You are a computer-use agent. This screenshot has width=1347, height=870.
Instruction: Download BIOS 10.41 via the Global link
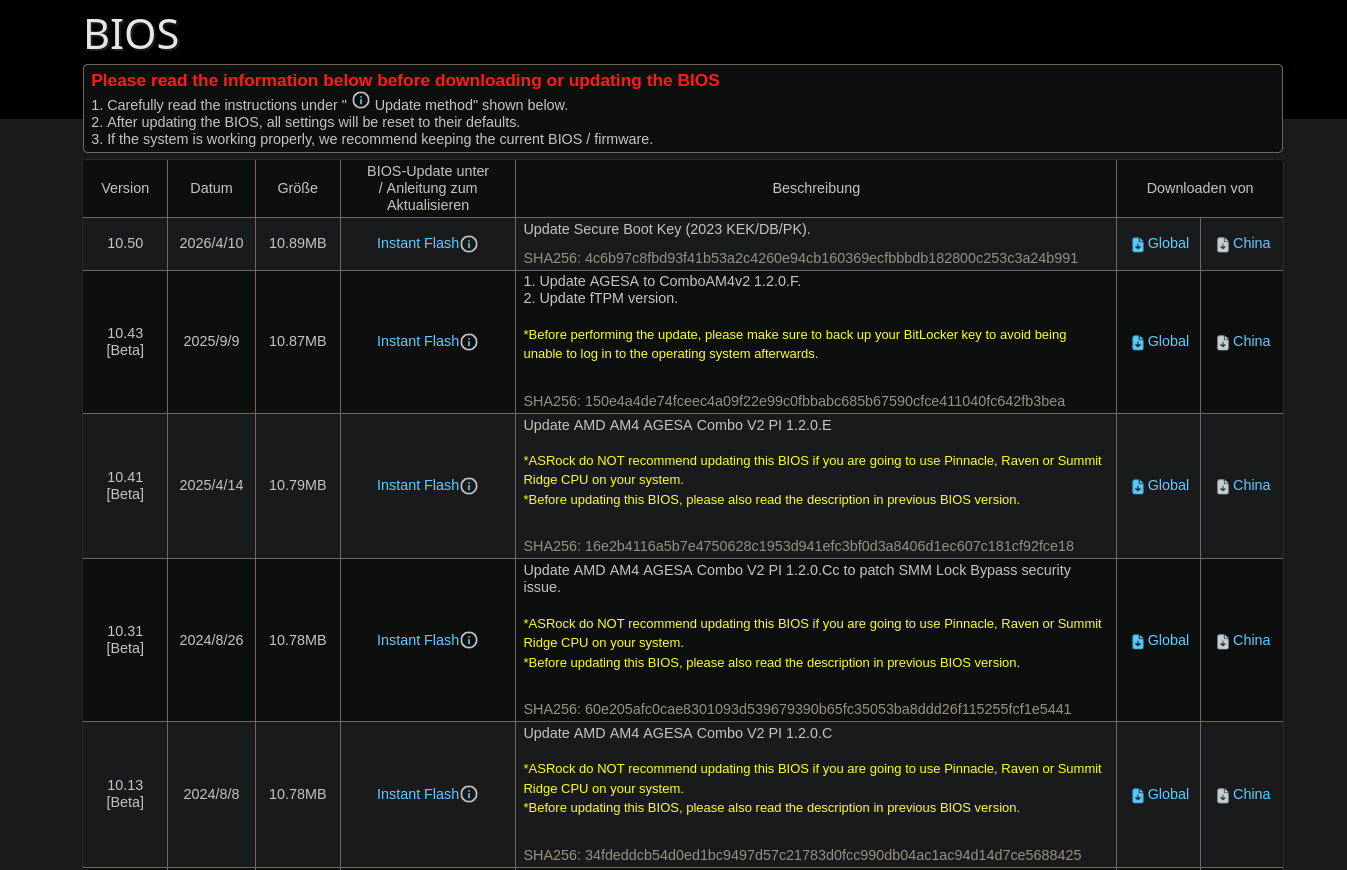click(x=1168, y=485)
